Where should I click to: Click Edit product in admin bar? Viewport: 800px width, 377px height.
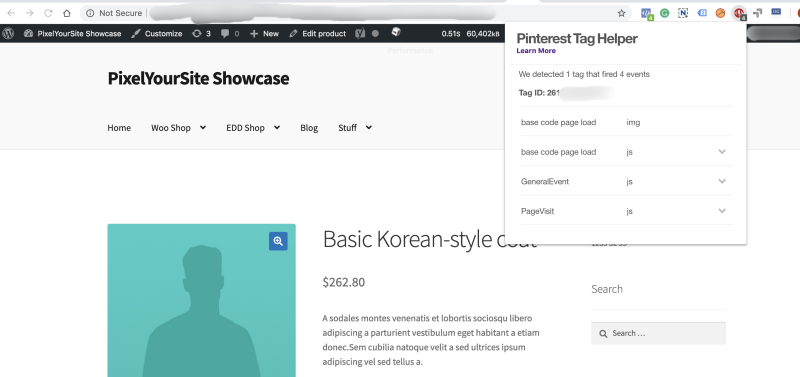pos(317,34)
